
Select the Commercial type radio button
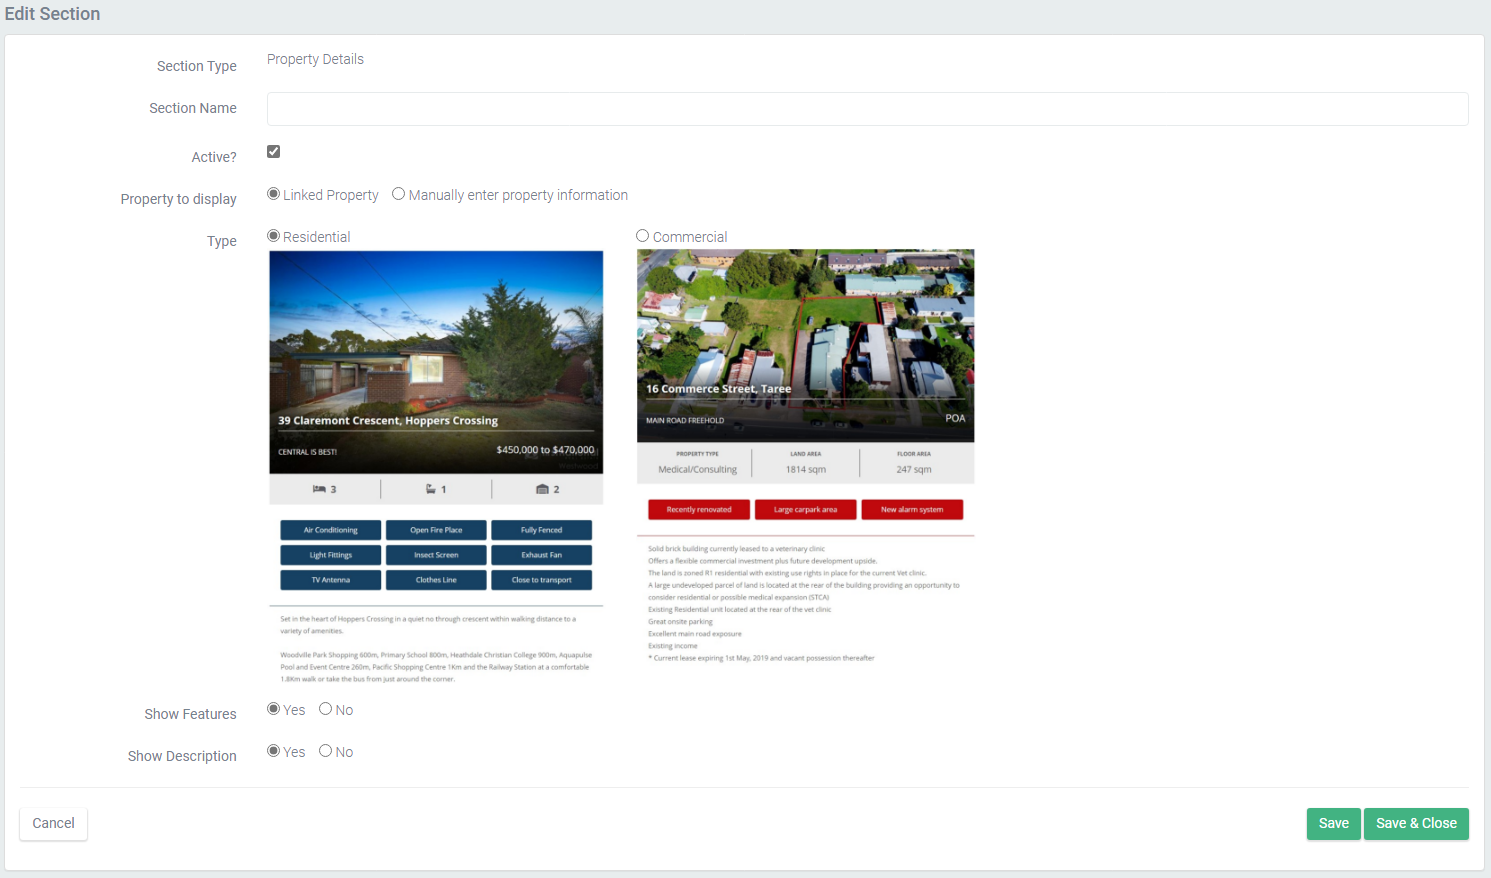[x=643, y=236]
